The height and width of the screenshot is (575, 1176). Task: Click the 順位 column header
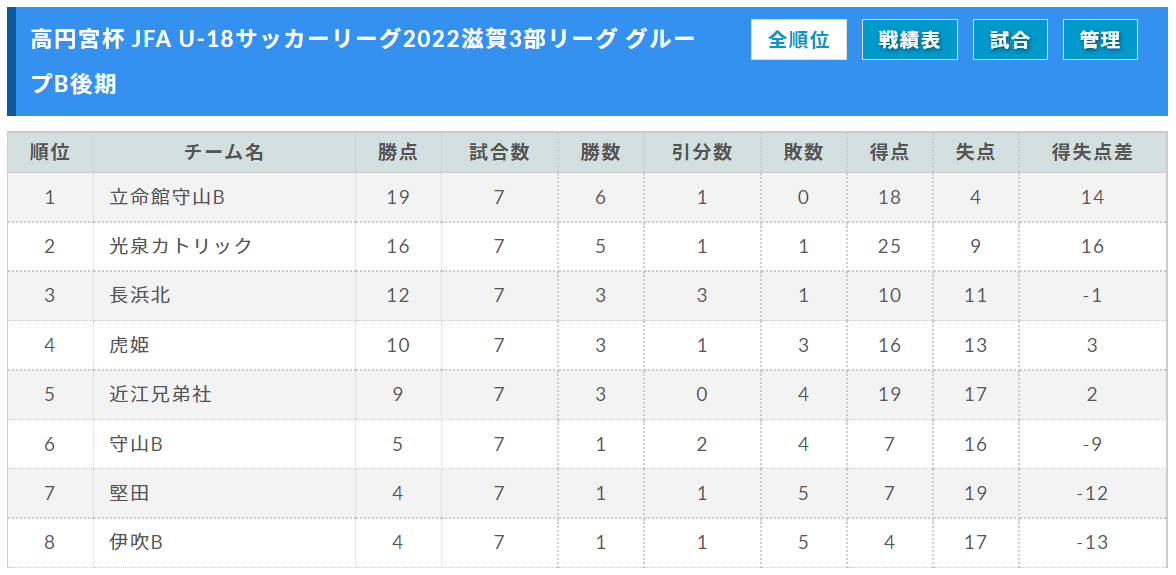50,152
